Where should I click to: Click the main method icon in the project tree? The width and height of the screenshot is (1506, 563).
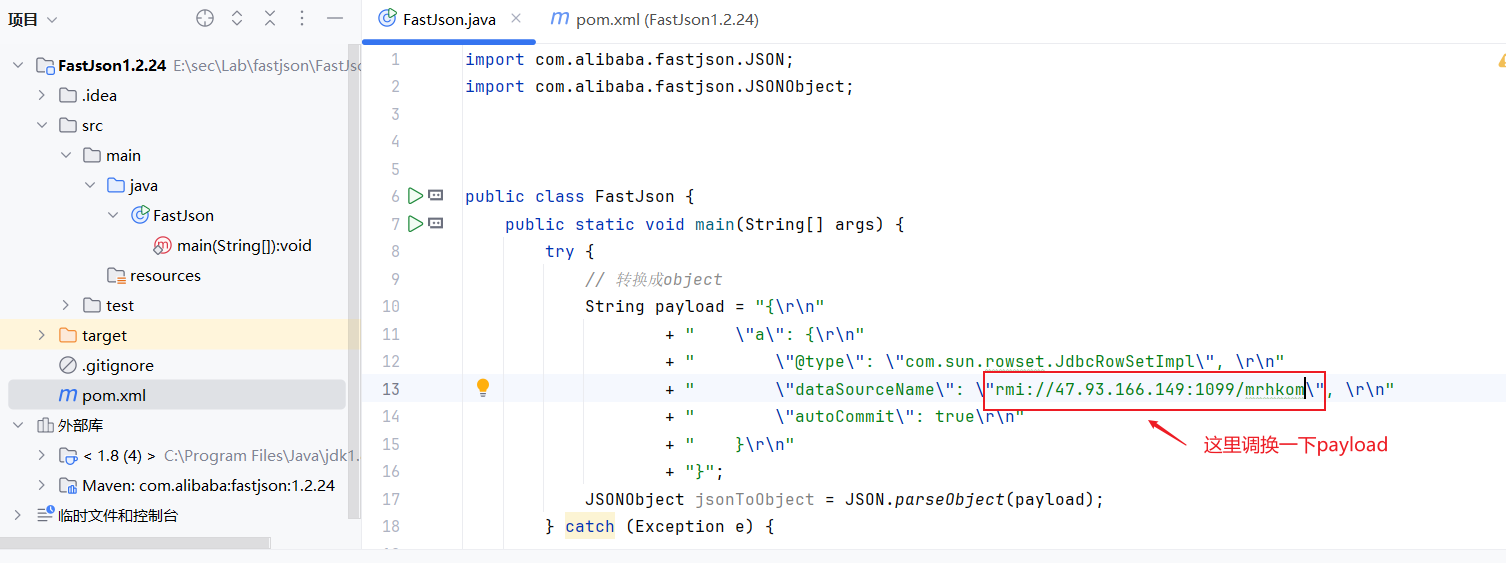pos(163,245)
